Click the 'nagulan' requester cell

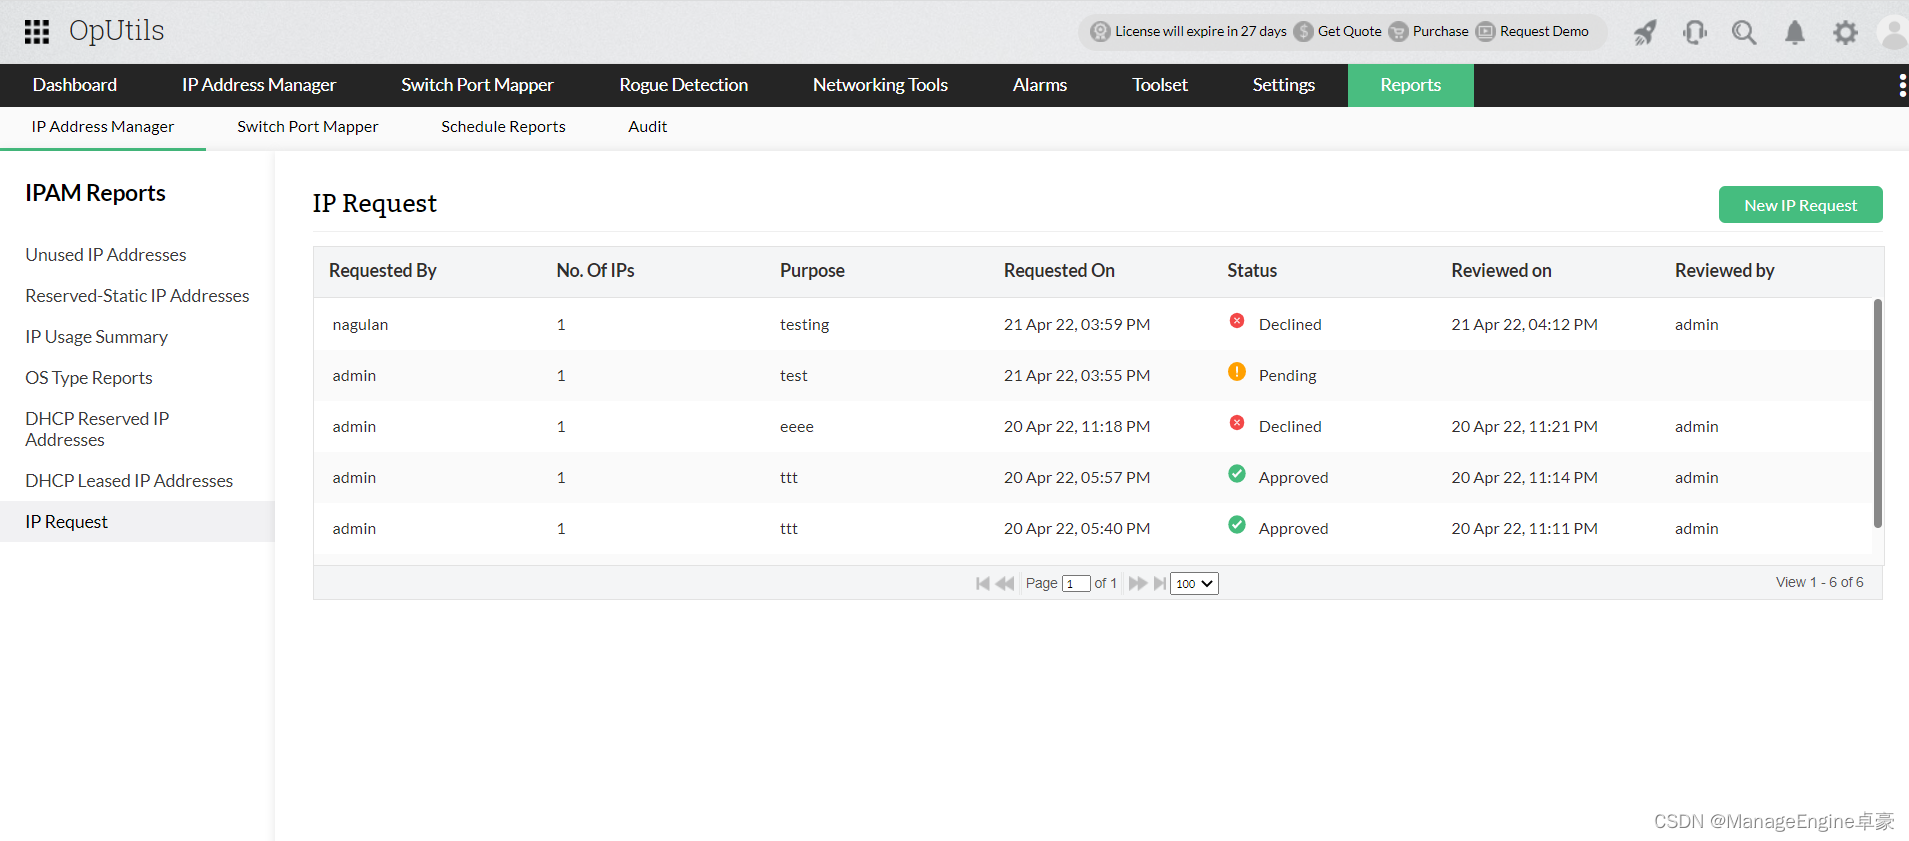(360, 325)
